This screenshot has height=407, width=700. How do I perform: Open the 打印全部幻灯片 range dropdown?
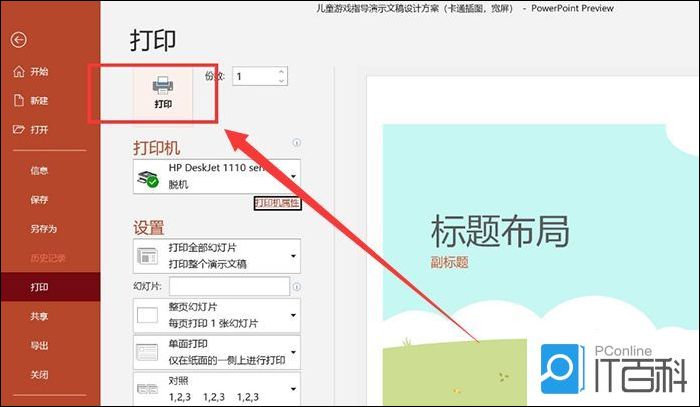pyautogui.click(x=217, y=256)
